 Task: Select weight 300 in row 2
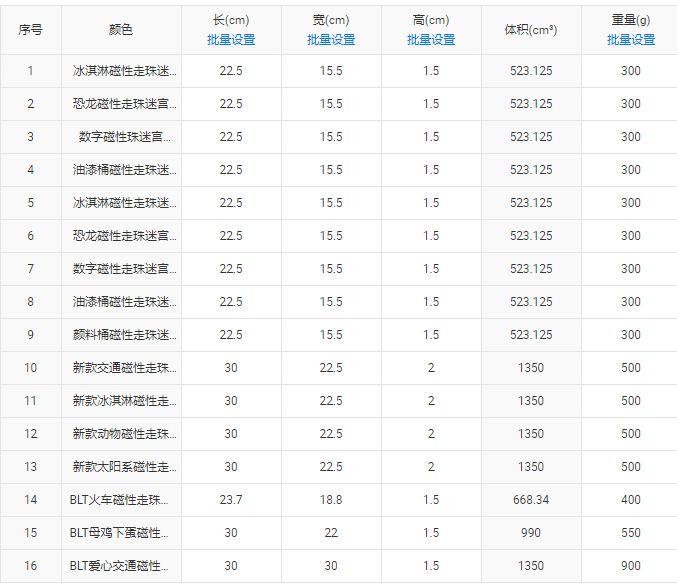tap(631, 104)
